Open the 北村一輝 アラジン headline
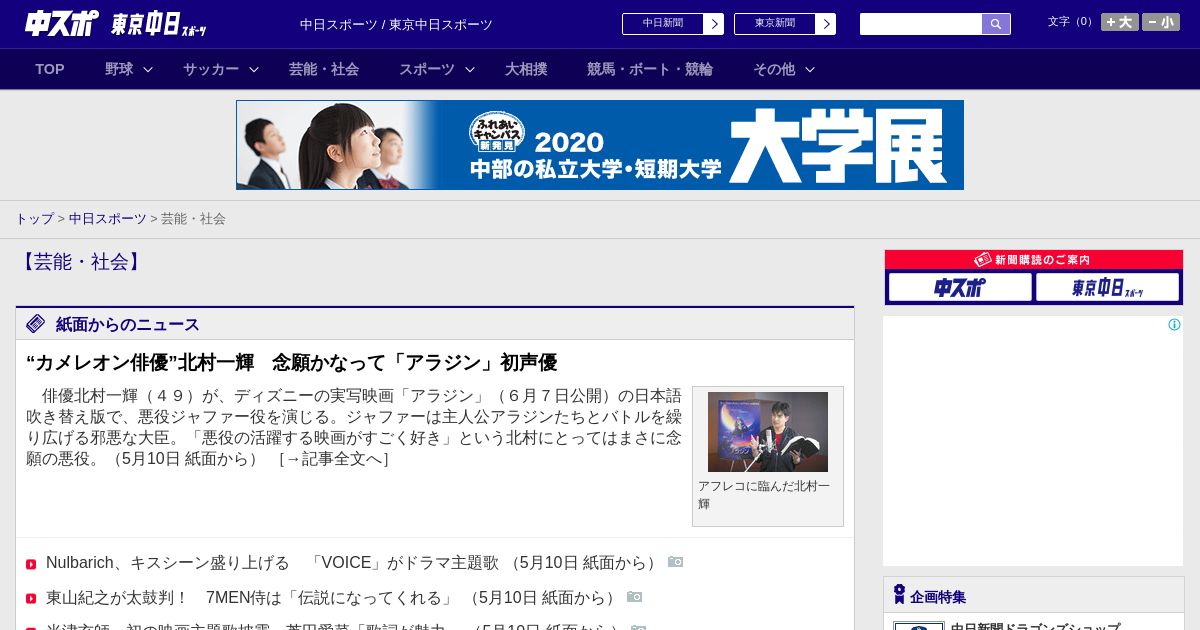This screenshot has height=630, width=1200. click(x=292, y=362)
